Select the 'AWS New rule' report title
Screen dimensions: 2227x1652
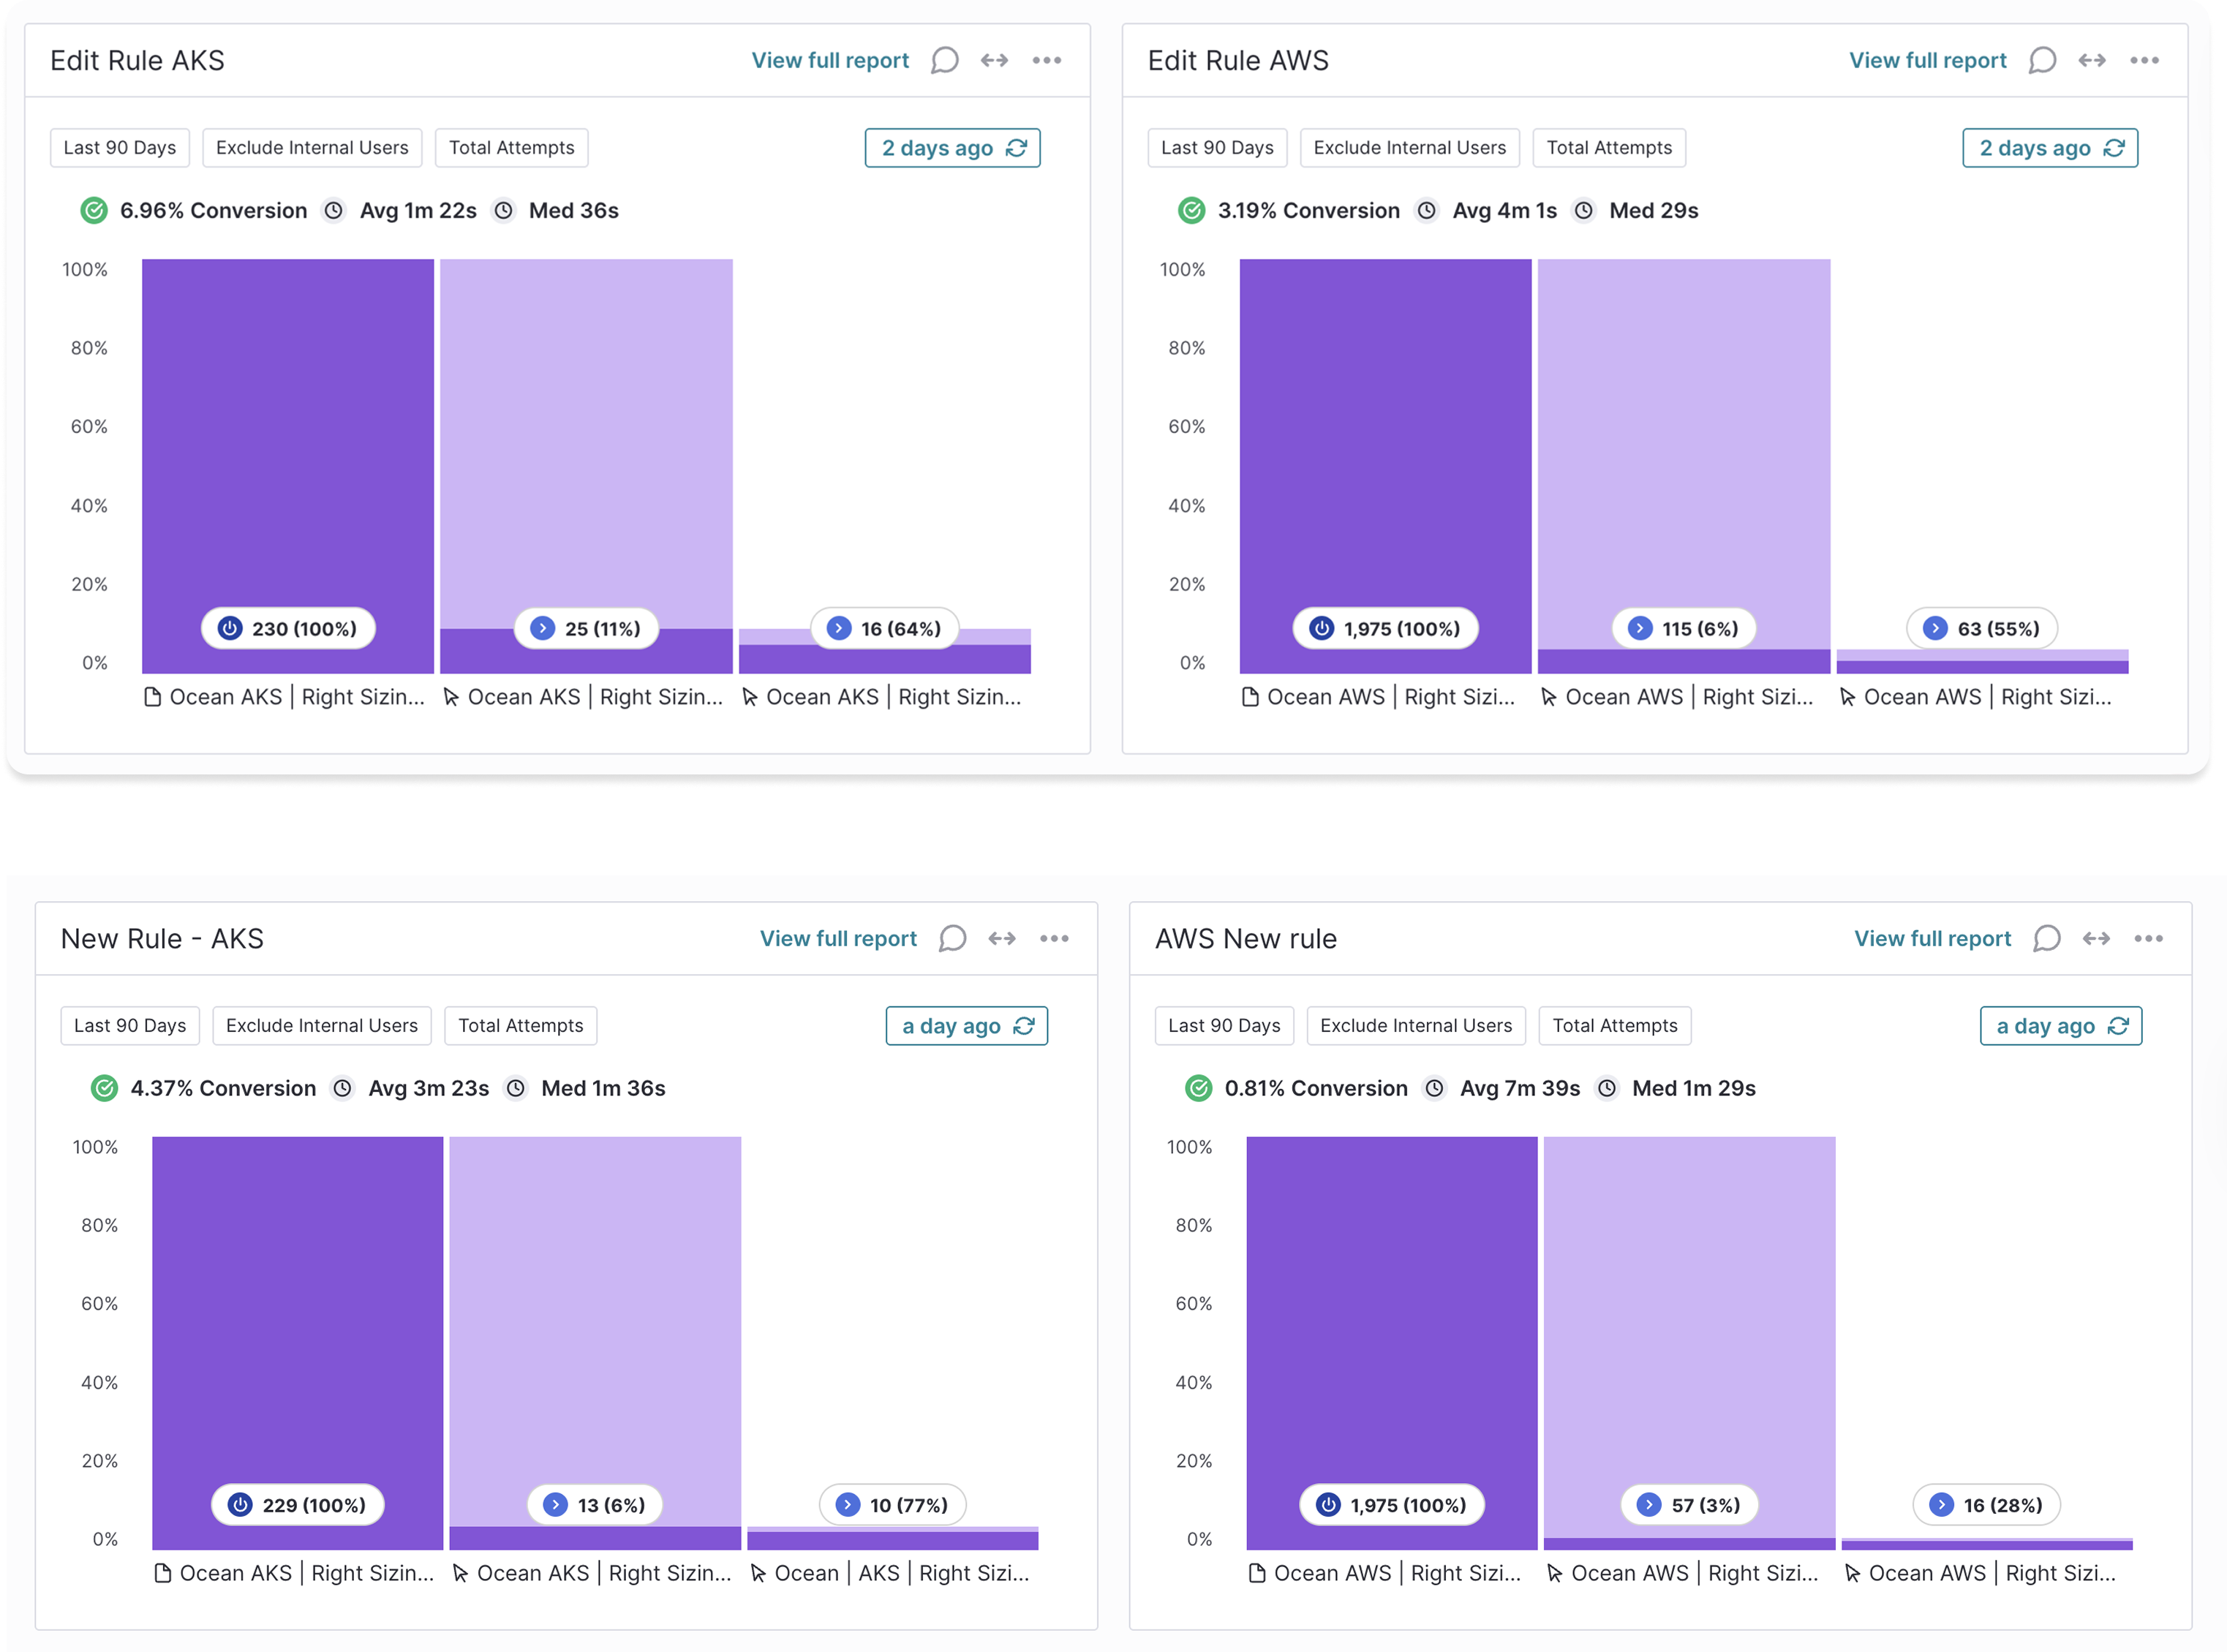point(1246,938)
